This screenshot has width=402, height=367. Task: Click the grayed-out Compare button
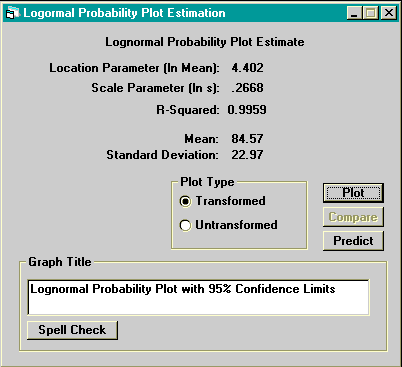point(353,217)
